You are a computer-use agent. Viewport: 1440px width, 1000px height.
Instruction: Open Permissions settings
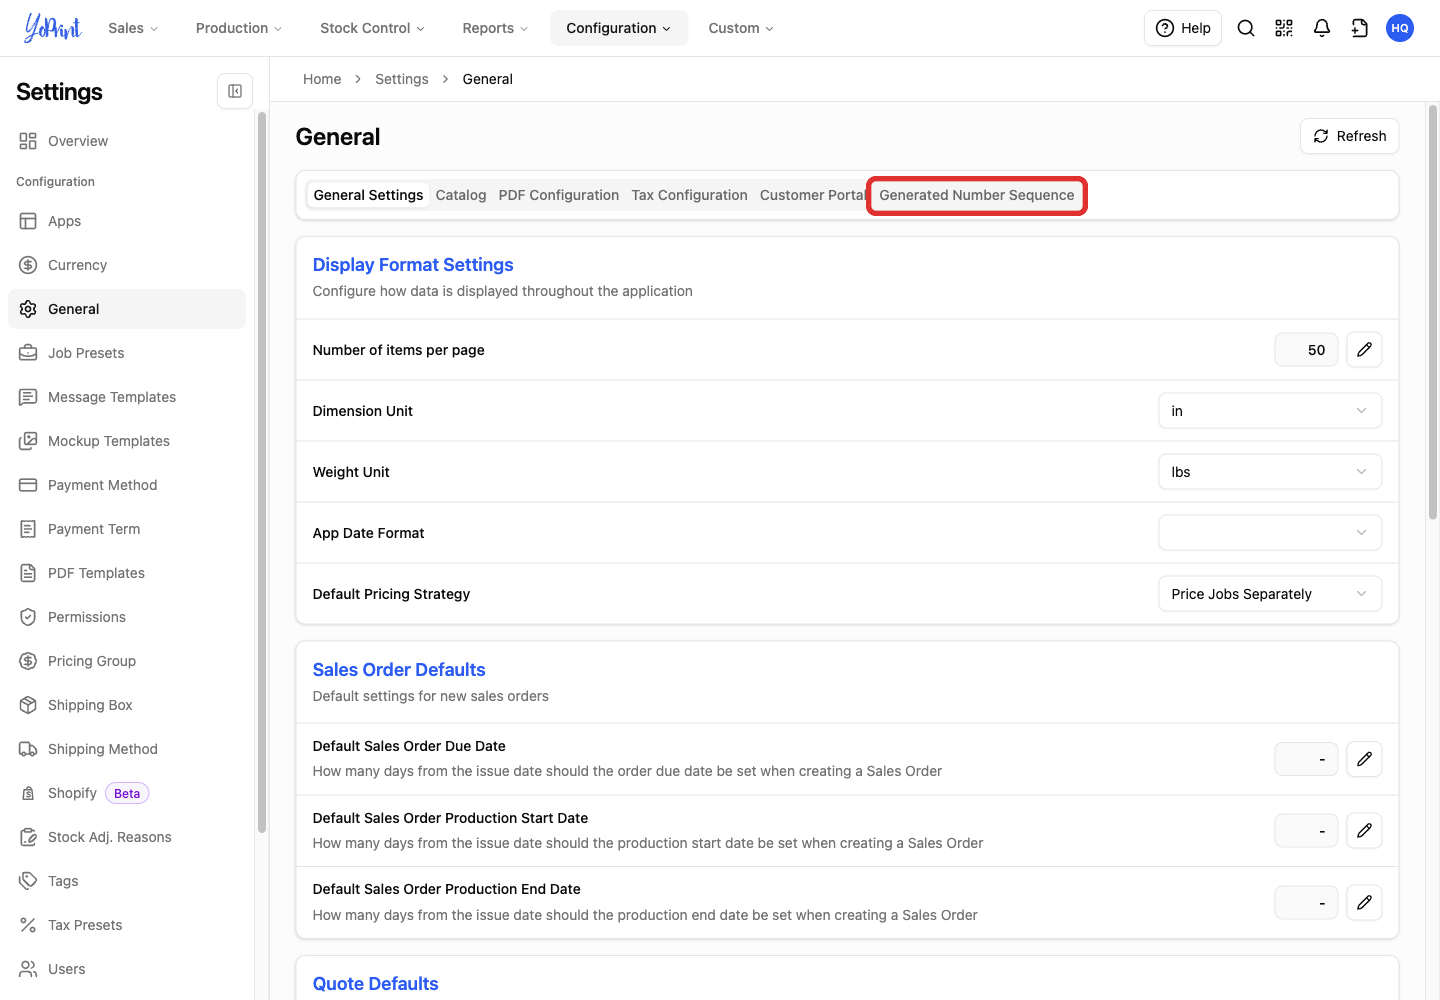[127, 617]
